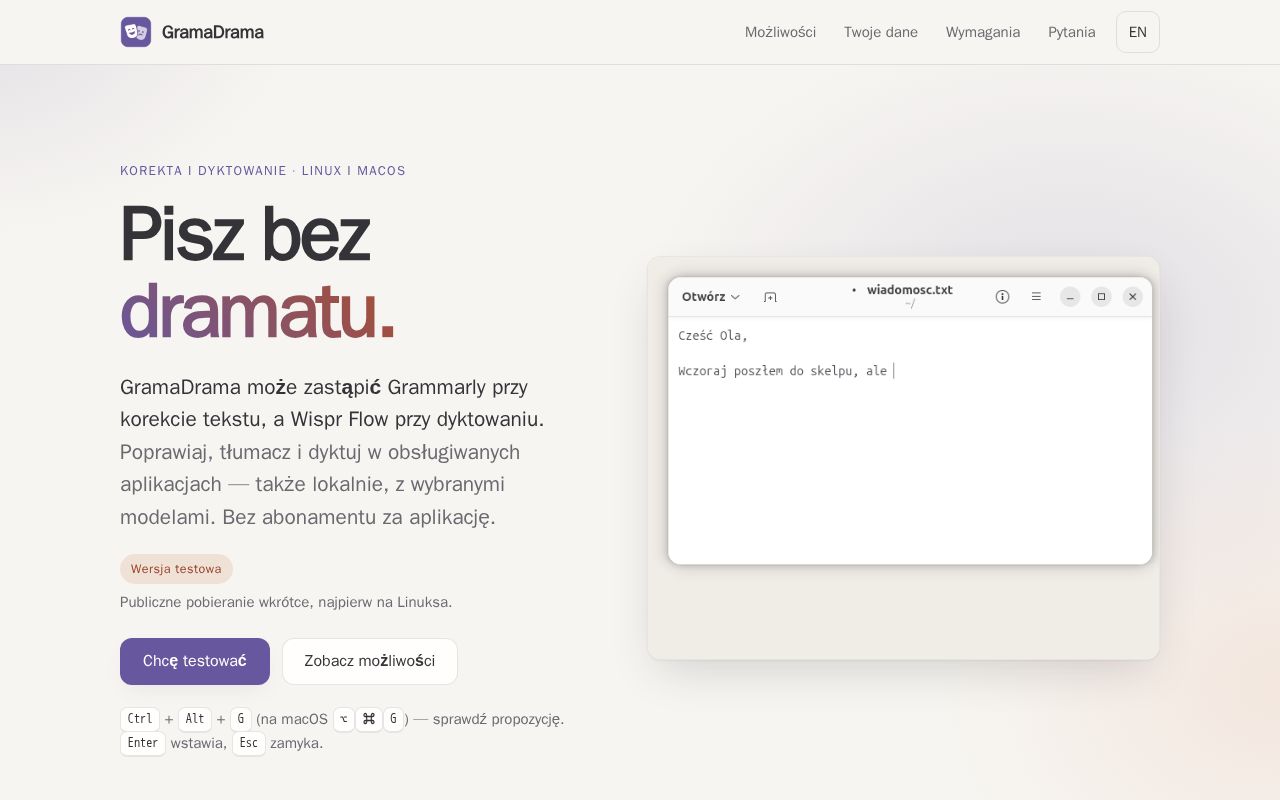The image size is (1280, 800).
Task: Jump to the Pytania section
Action: click(1072, 32)
